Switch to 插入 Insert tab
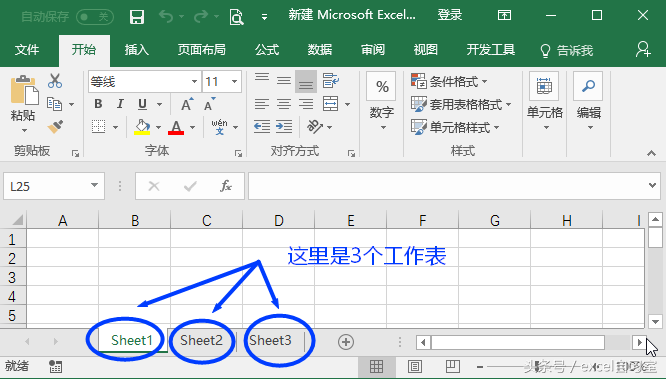The height and width of the screenshot is (379, 666). point(136,50)
